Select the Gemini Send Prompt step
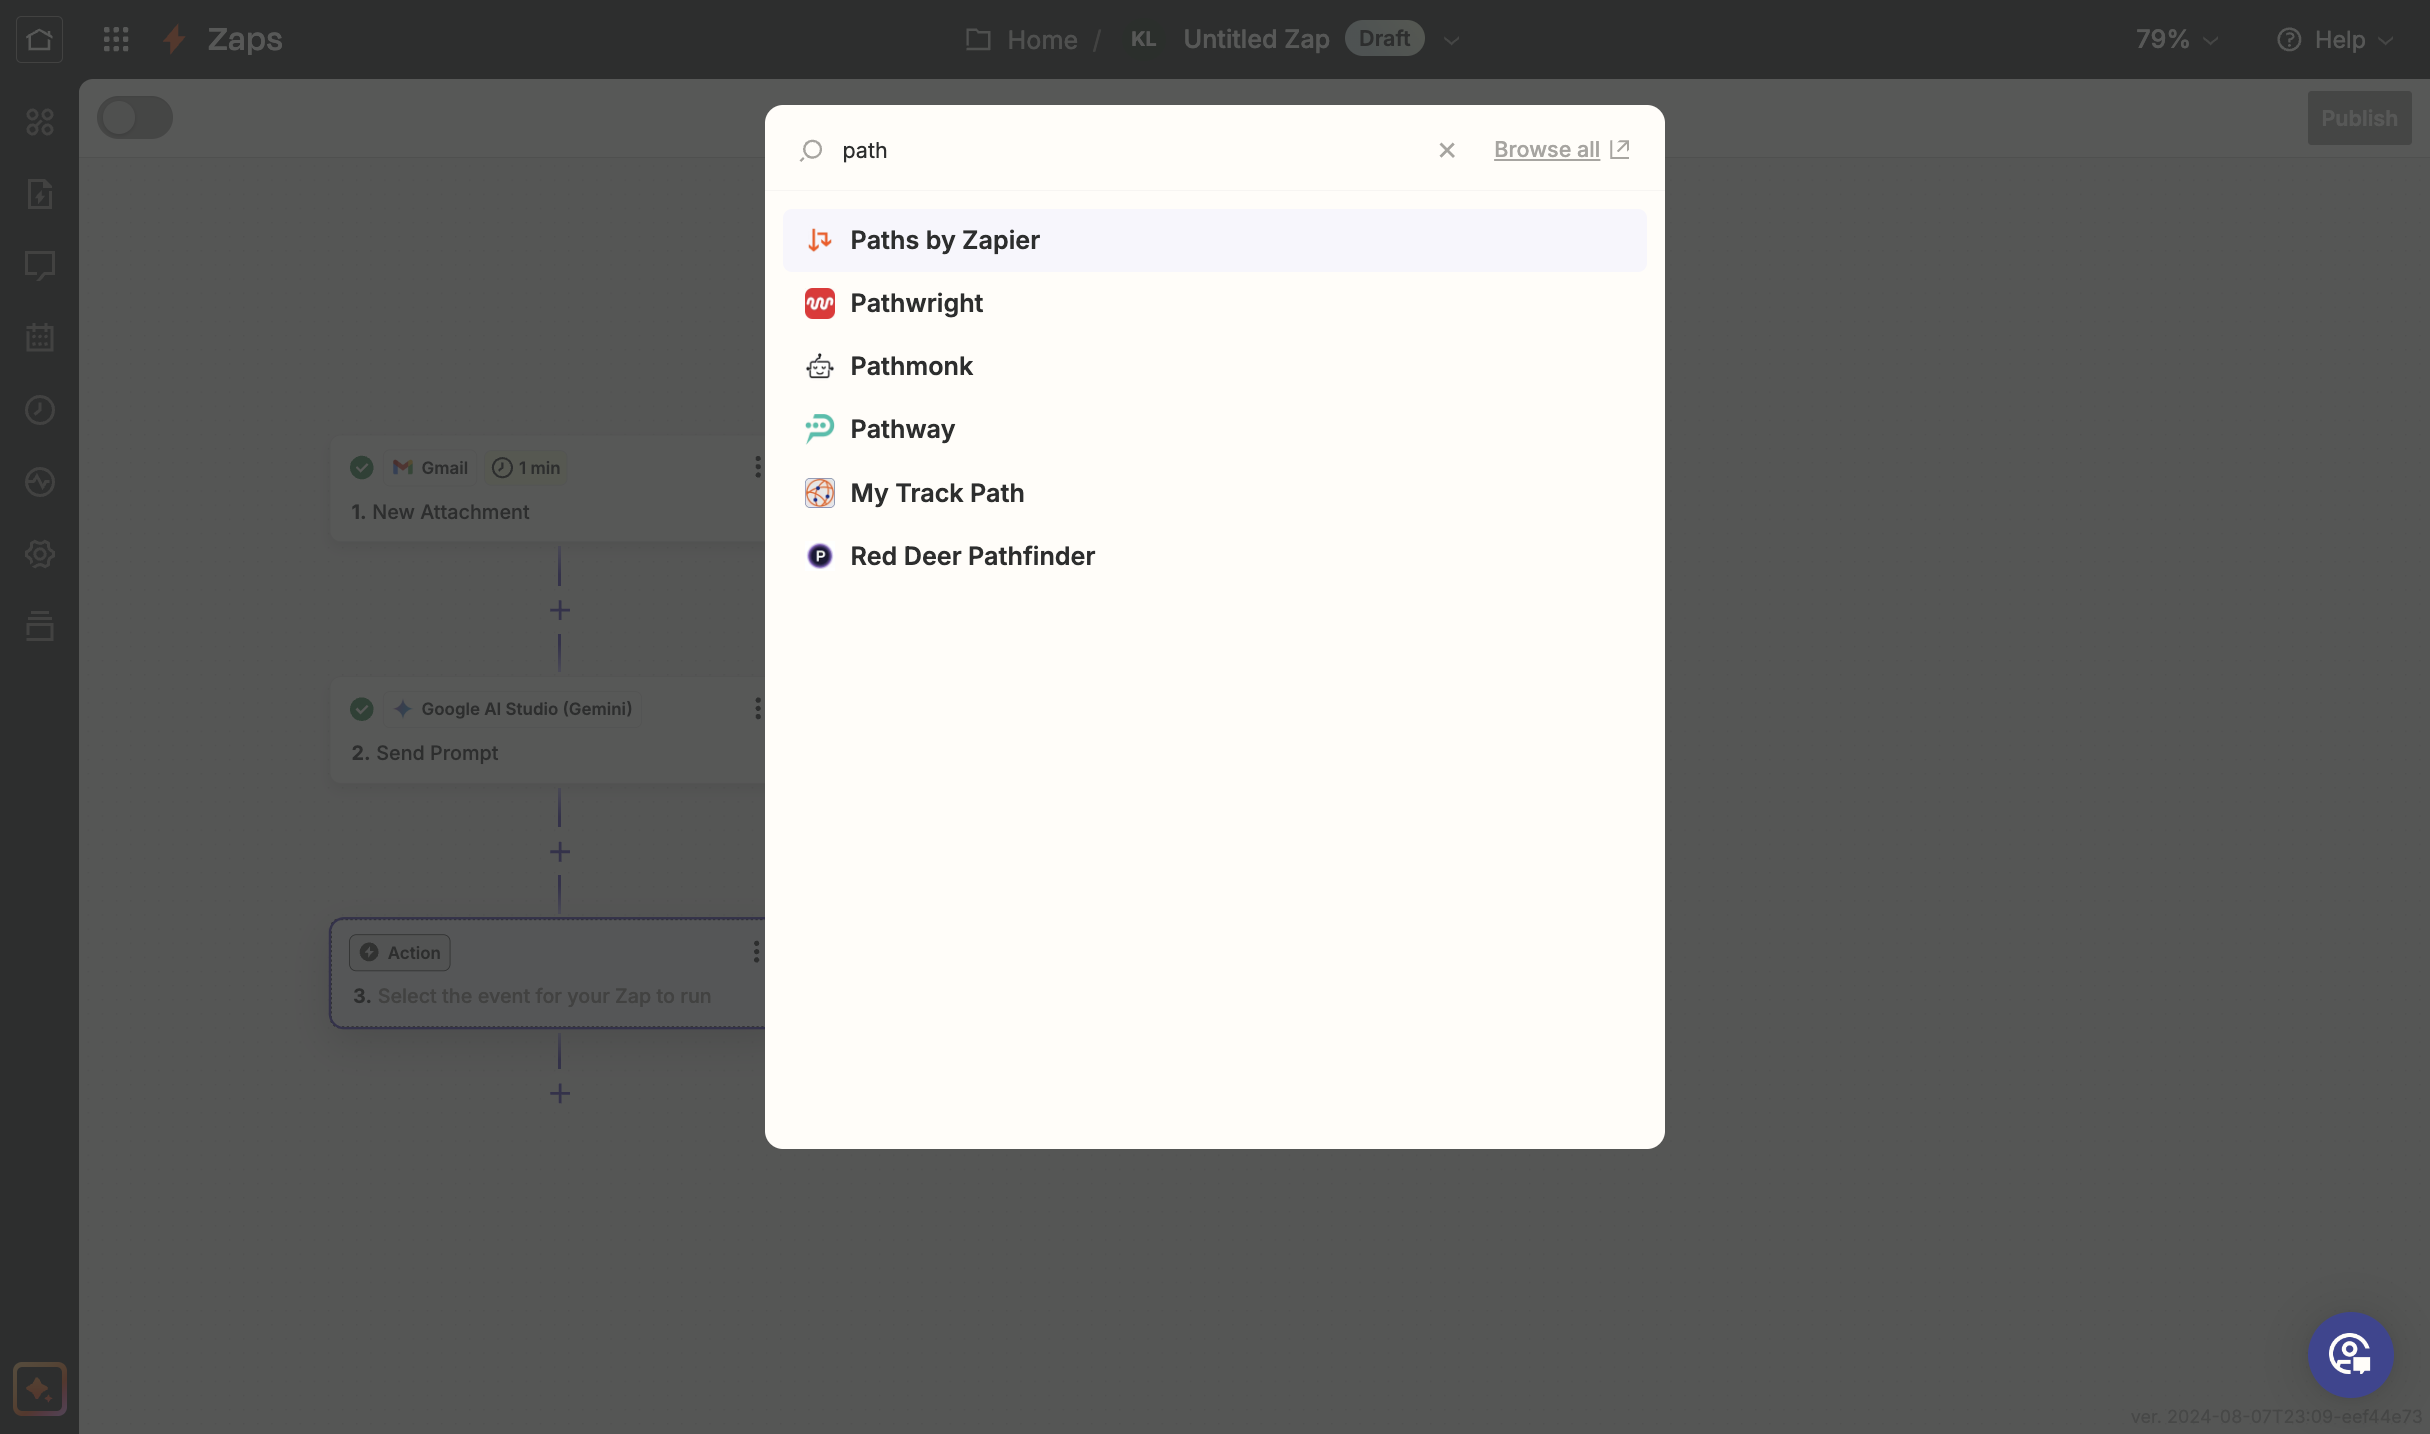 coord(548,731)
